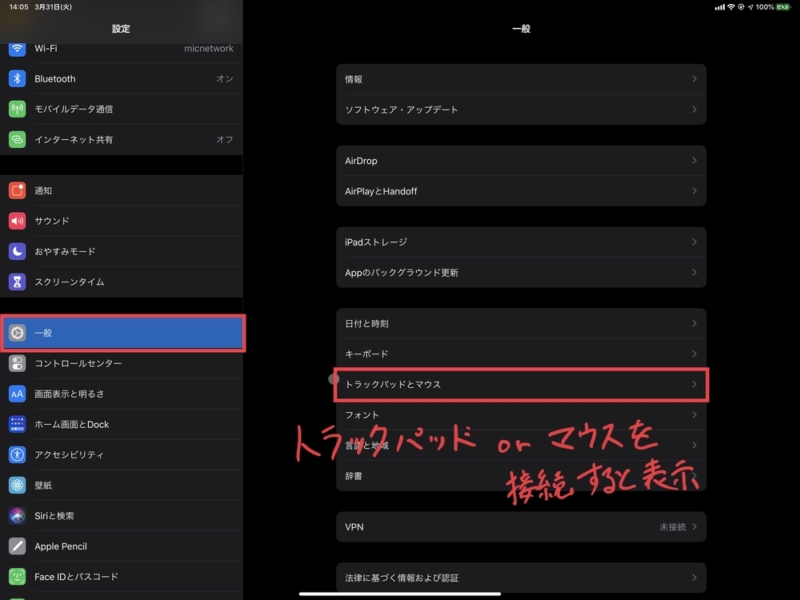Tap the Siri icon in sidebar
800x600 pixels.
click(17, 516)
